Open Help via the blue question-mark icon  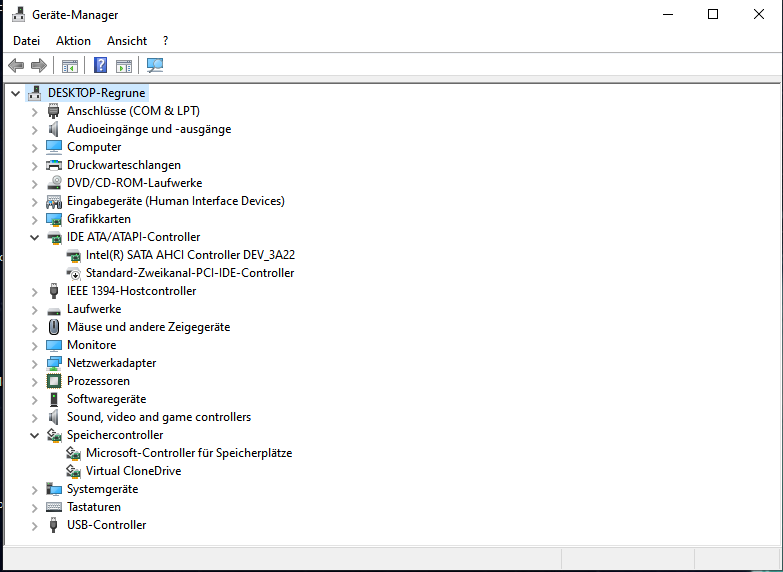pos(100,65)
